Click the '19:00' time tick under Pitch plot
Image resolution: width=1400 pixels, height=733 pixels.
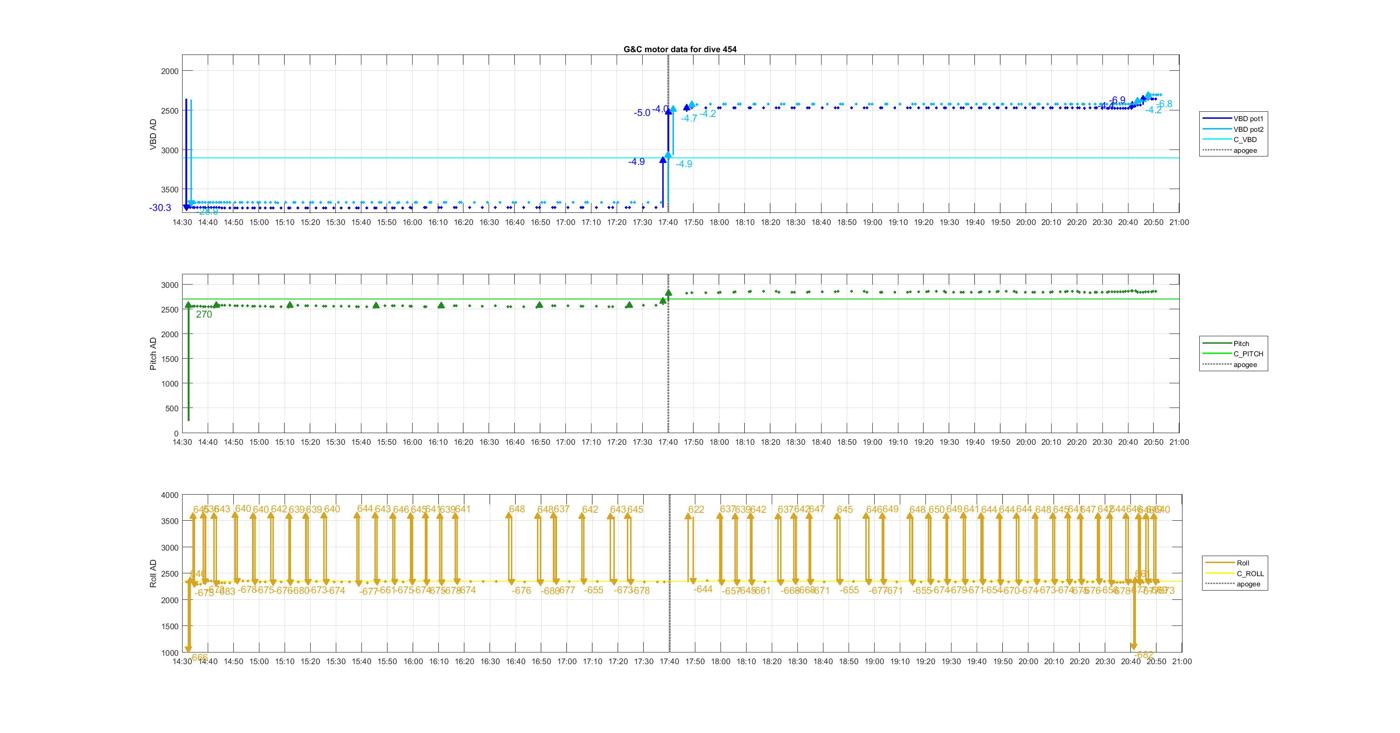(873, 442)
